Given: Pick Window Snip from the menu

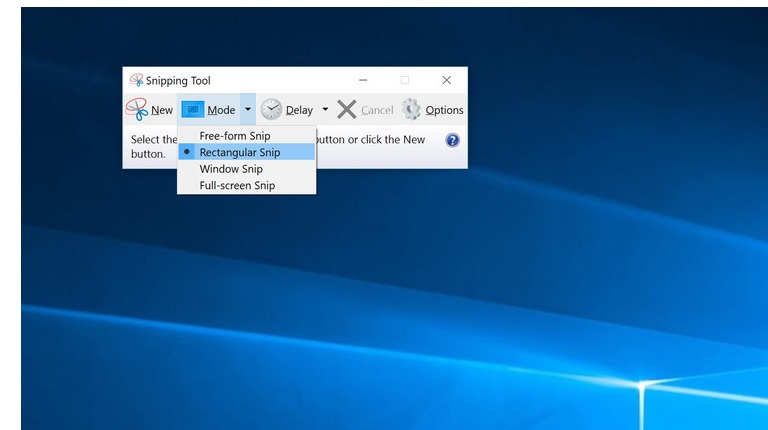Looking at the screenshot, I should (246, 169).
